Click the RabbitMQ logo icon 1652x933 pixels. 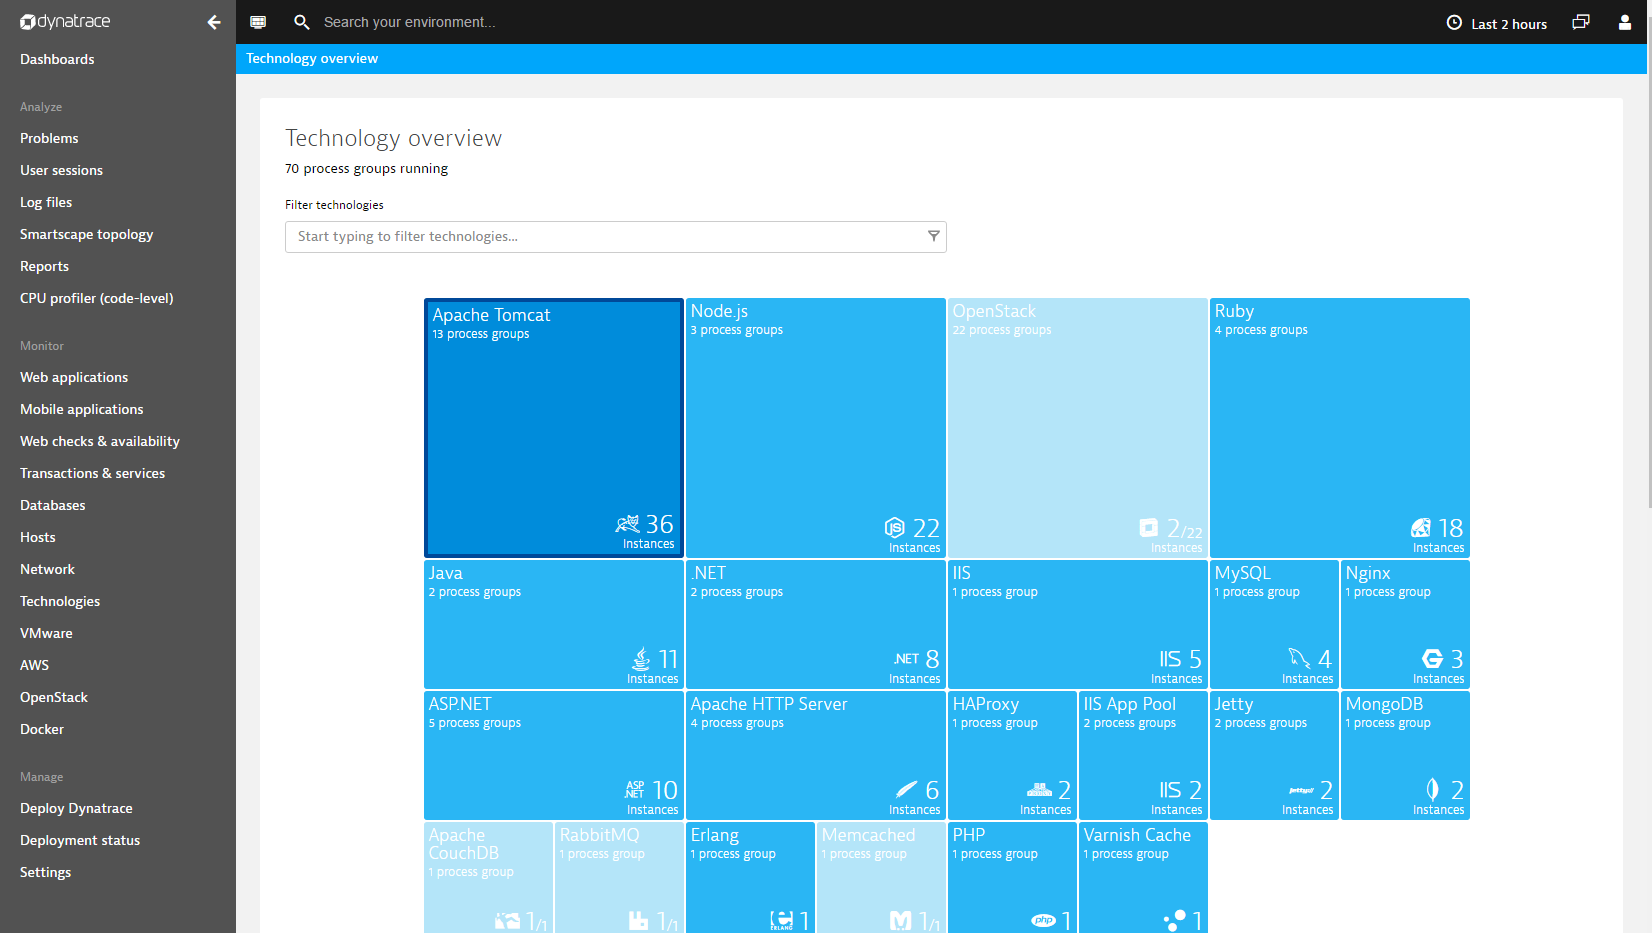(x=638, y=920)
